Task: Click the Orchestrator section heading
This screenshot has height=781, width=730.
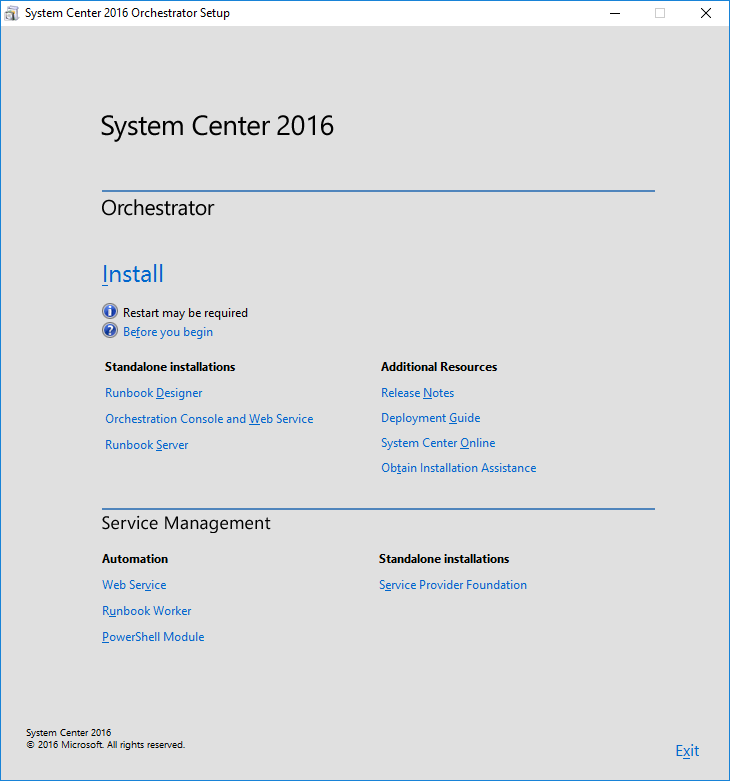Action: [157, 208]
